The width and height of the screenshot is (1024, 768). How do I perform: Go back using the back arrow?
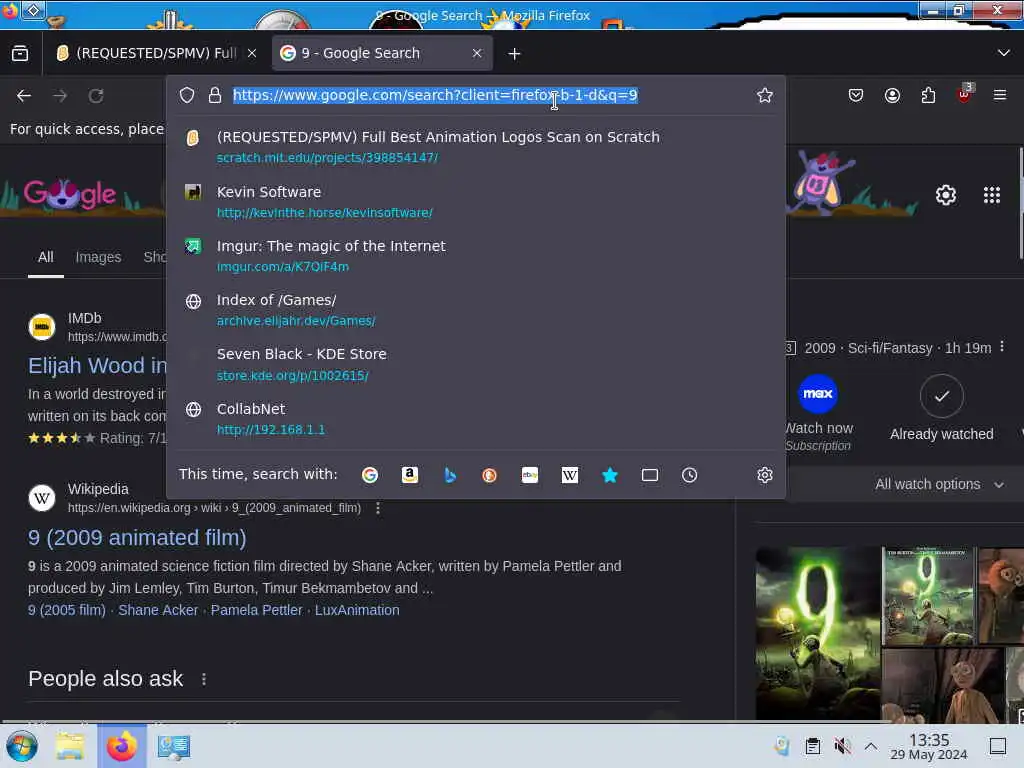[x=24, y=96]
